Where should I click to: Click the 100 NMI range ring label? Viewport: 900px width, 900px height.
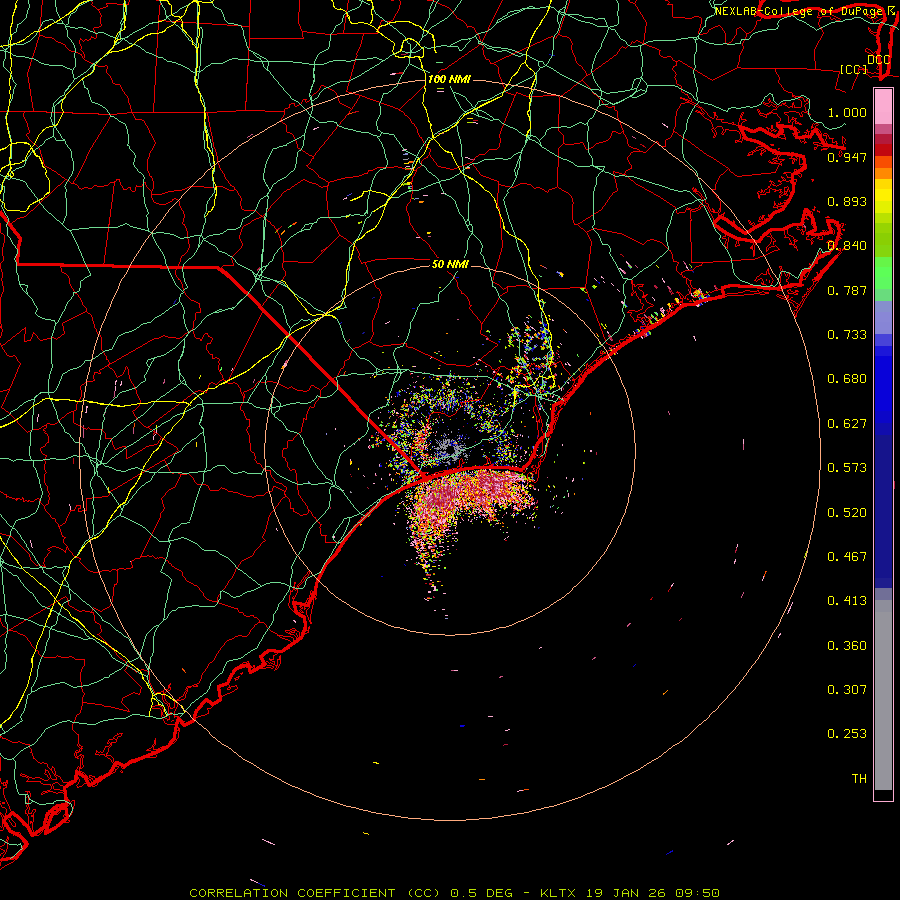point(449,79)
